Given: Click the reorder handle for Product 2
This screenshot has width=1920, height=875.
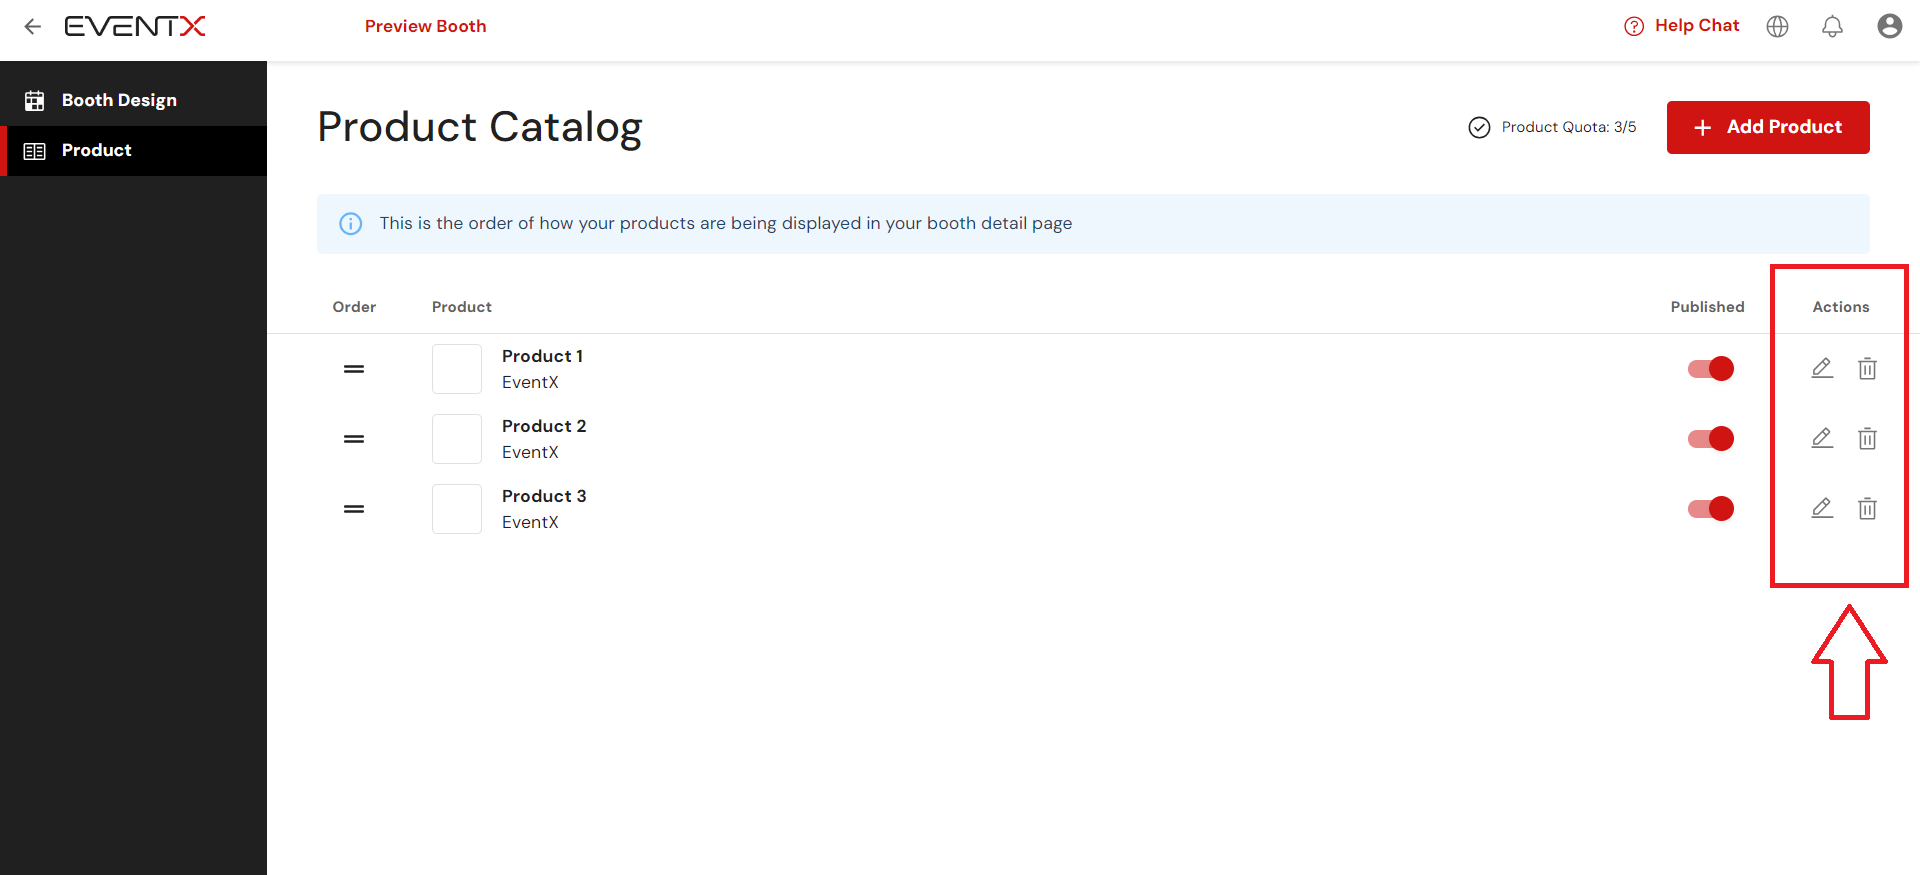Looking at the screenshot, I should point(354,439).
